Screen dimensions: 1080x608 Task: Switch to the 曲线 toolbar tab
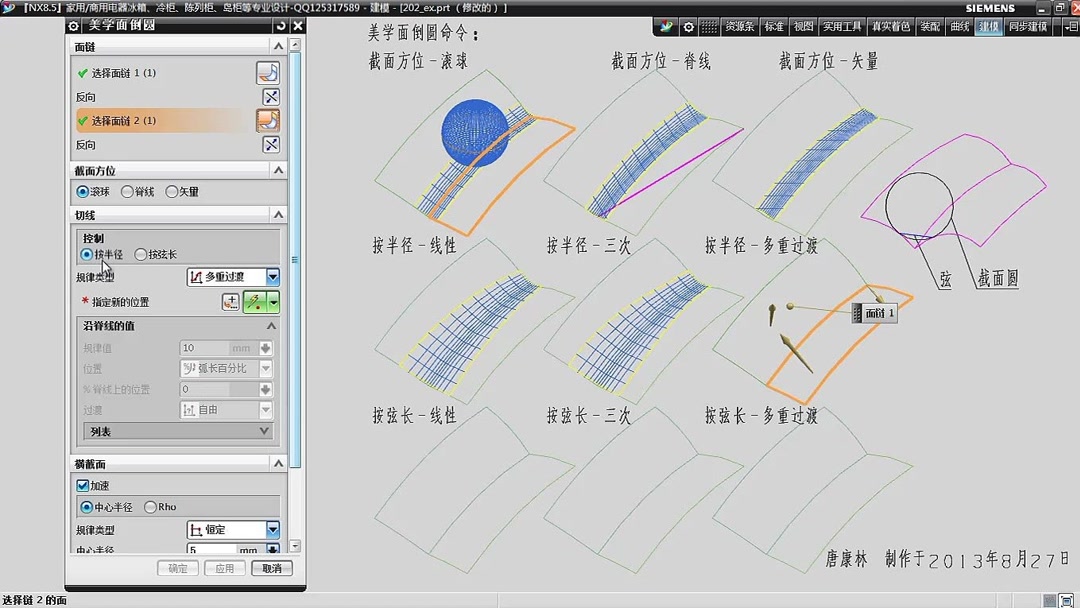960,26
